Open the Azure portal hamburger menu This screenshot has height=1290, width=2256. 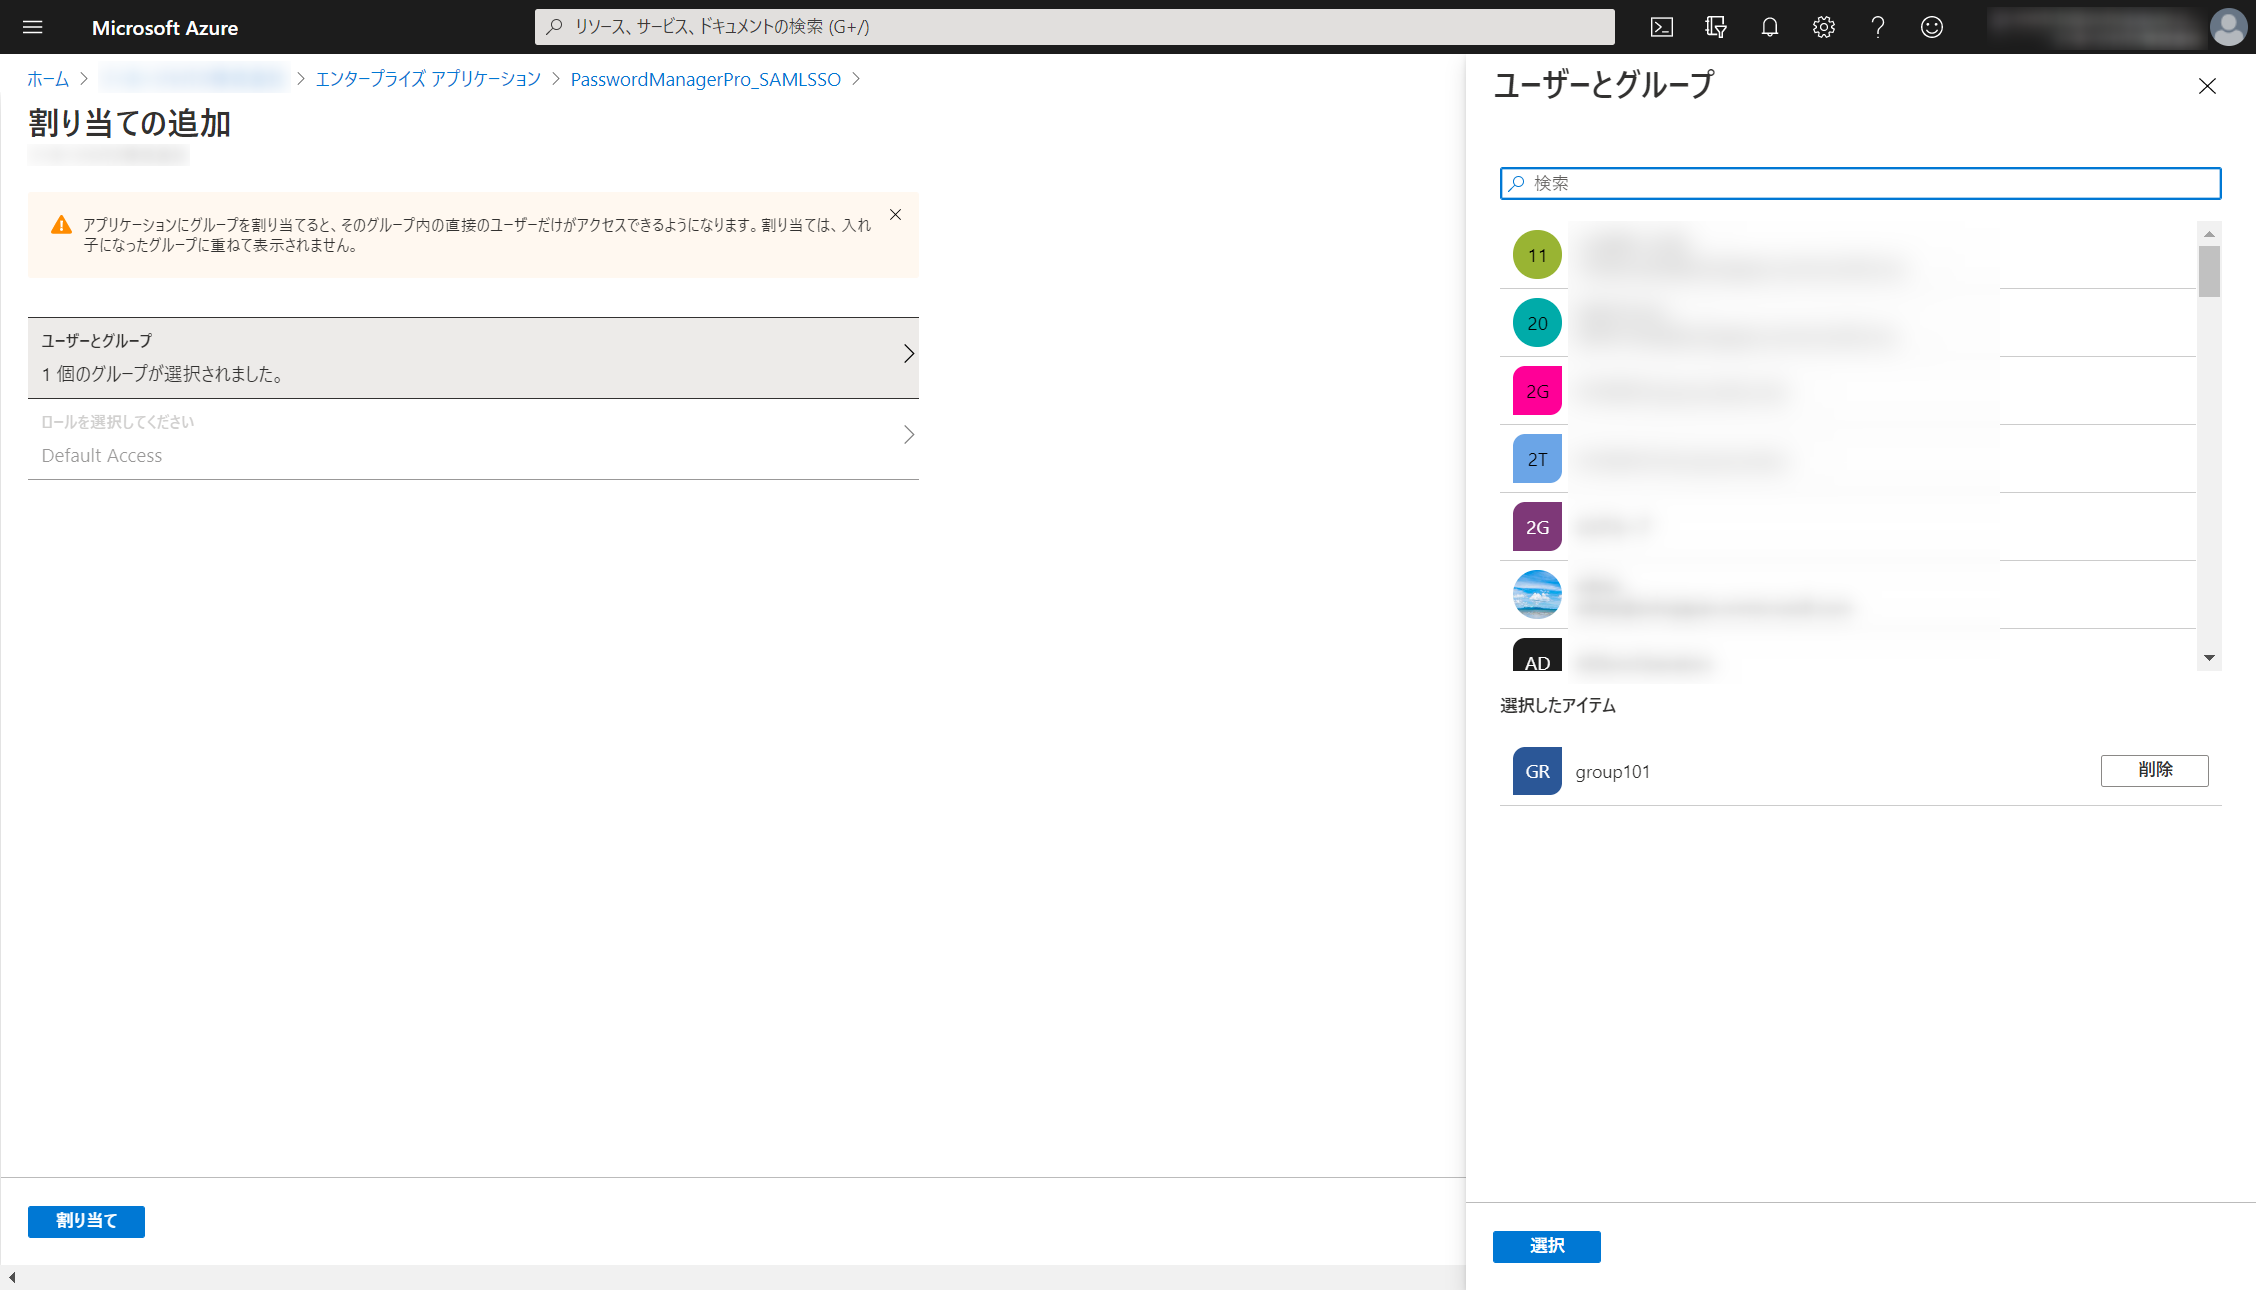click(32, 27)
